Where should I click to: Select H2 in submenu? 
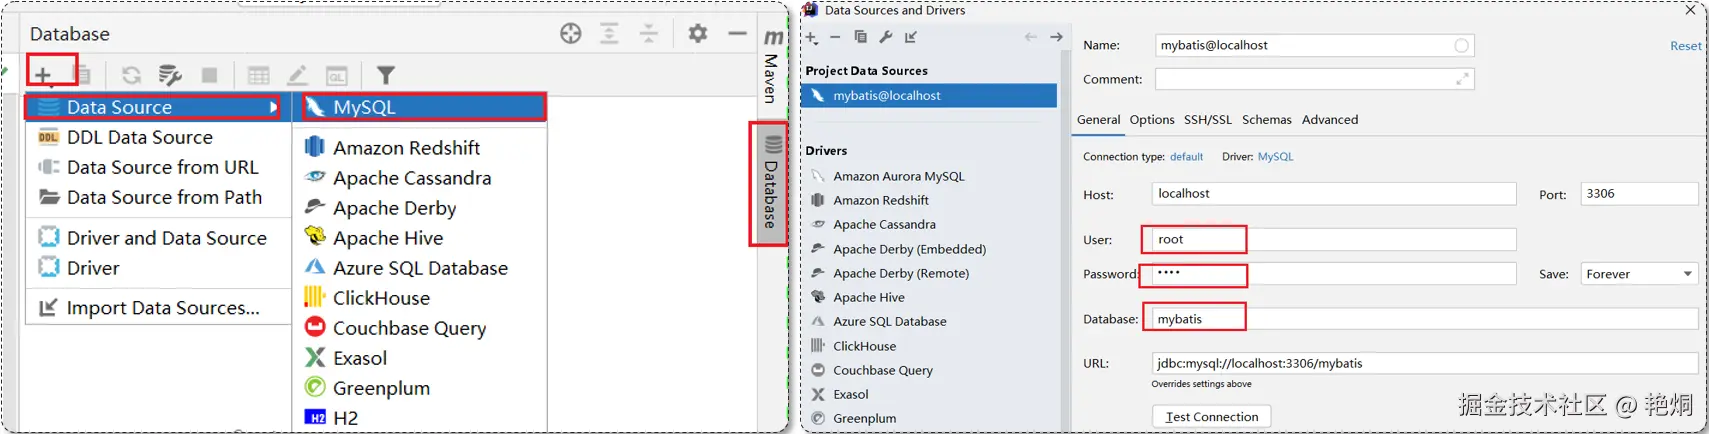coord(421,418)
